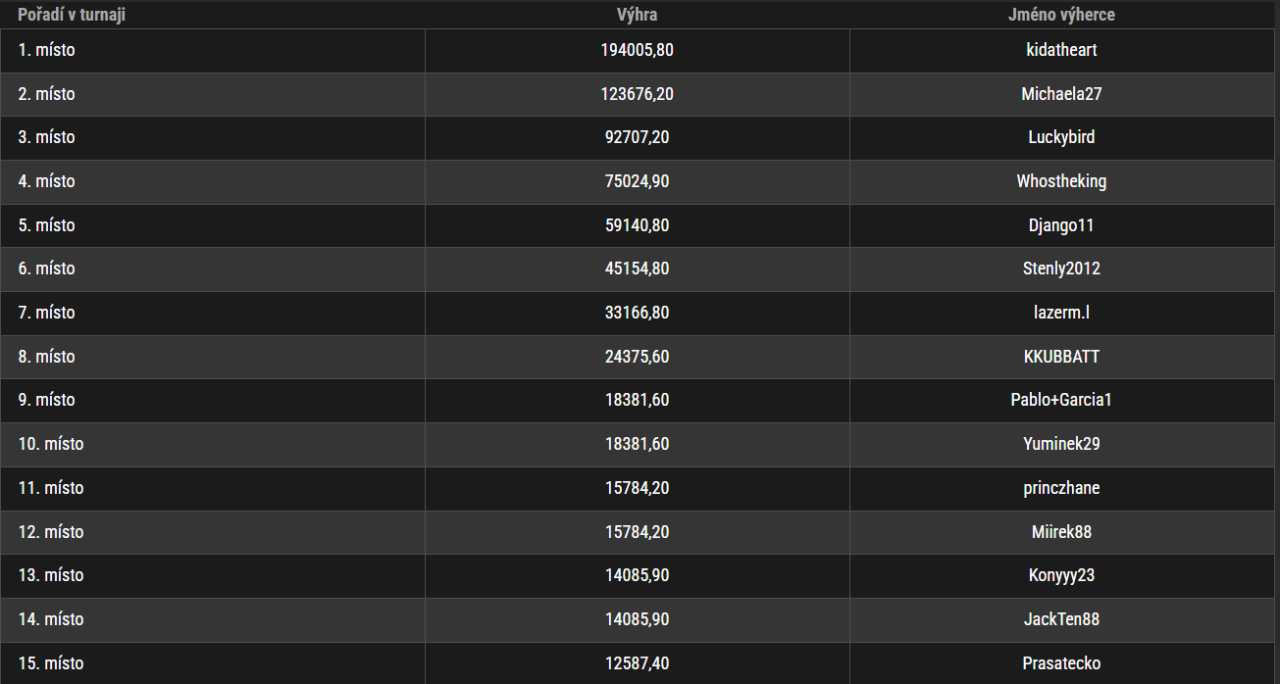
Task: Select the JackTen88 name cell
Action: [1061, 619]
